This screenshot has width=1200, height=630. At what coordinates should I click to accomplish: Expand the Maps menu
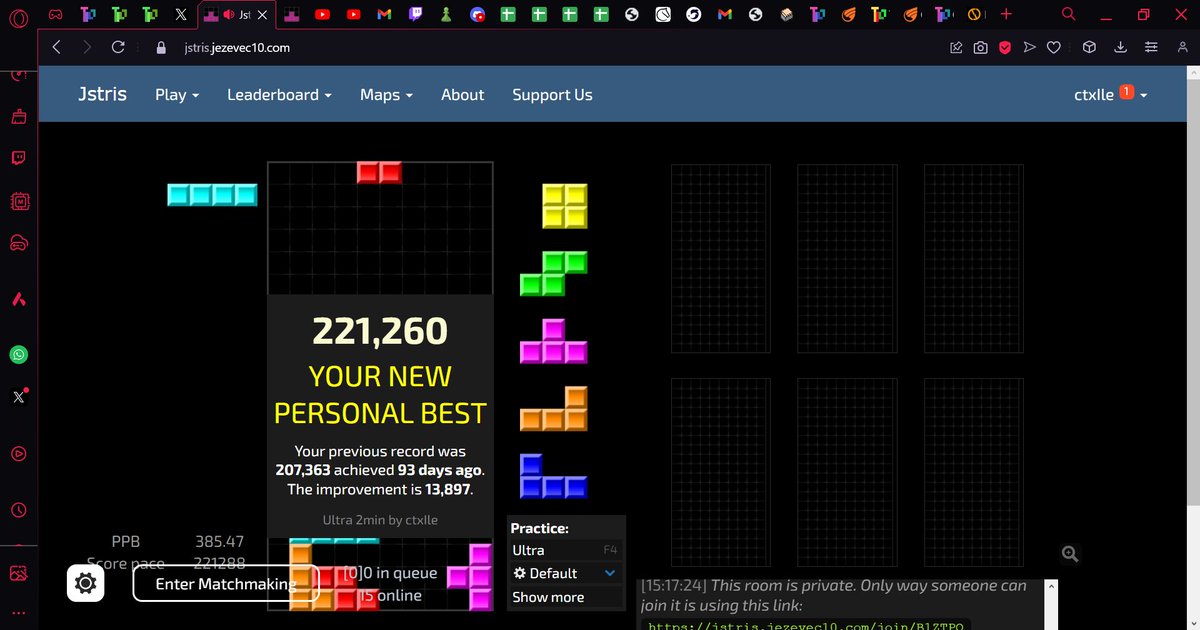pos(386,95)
